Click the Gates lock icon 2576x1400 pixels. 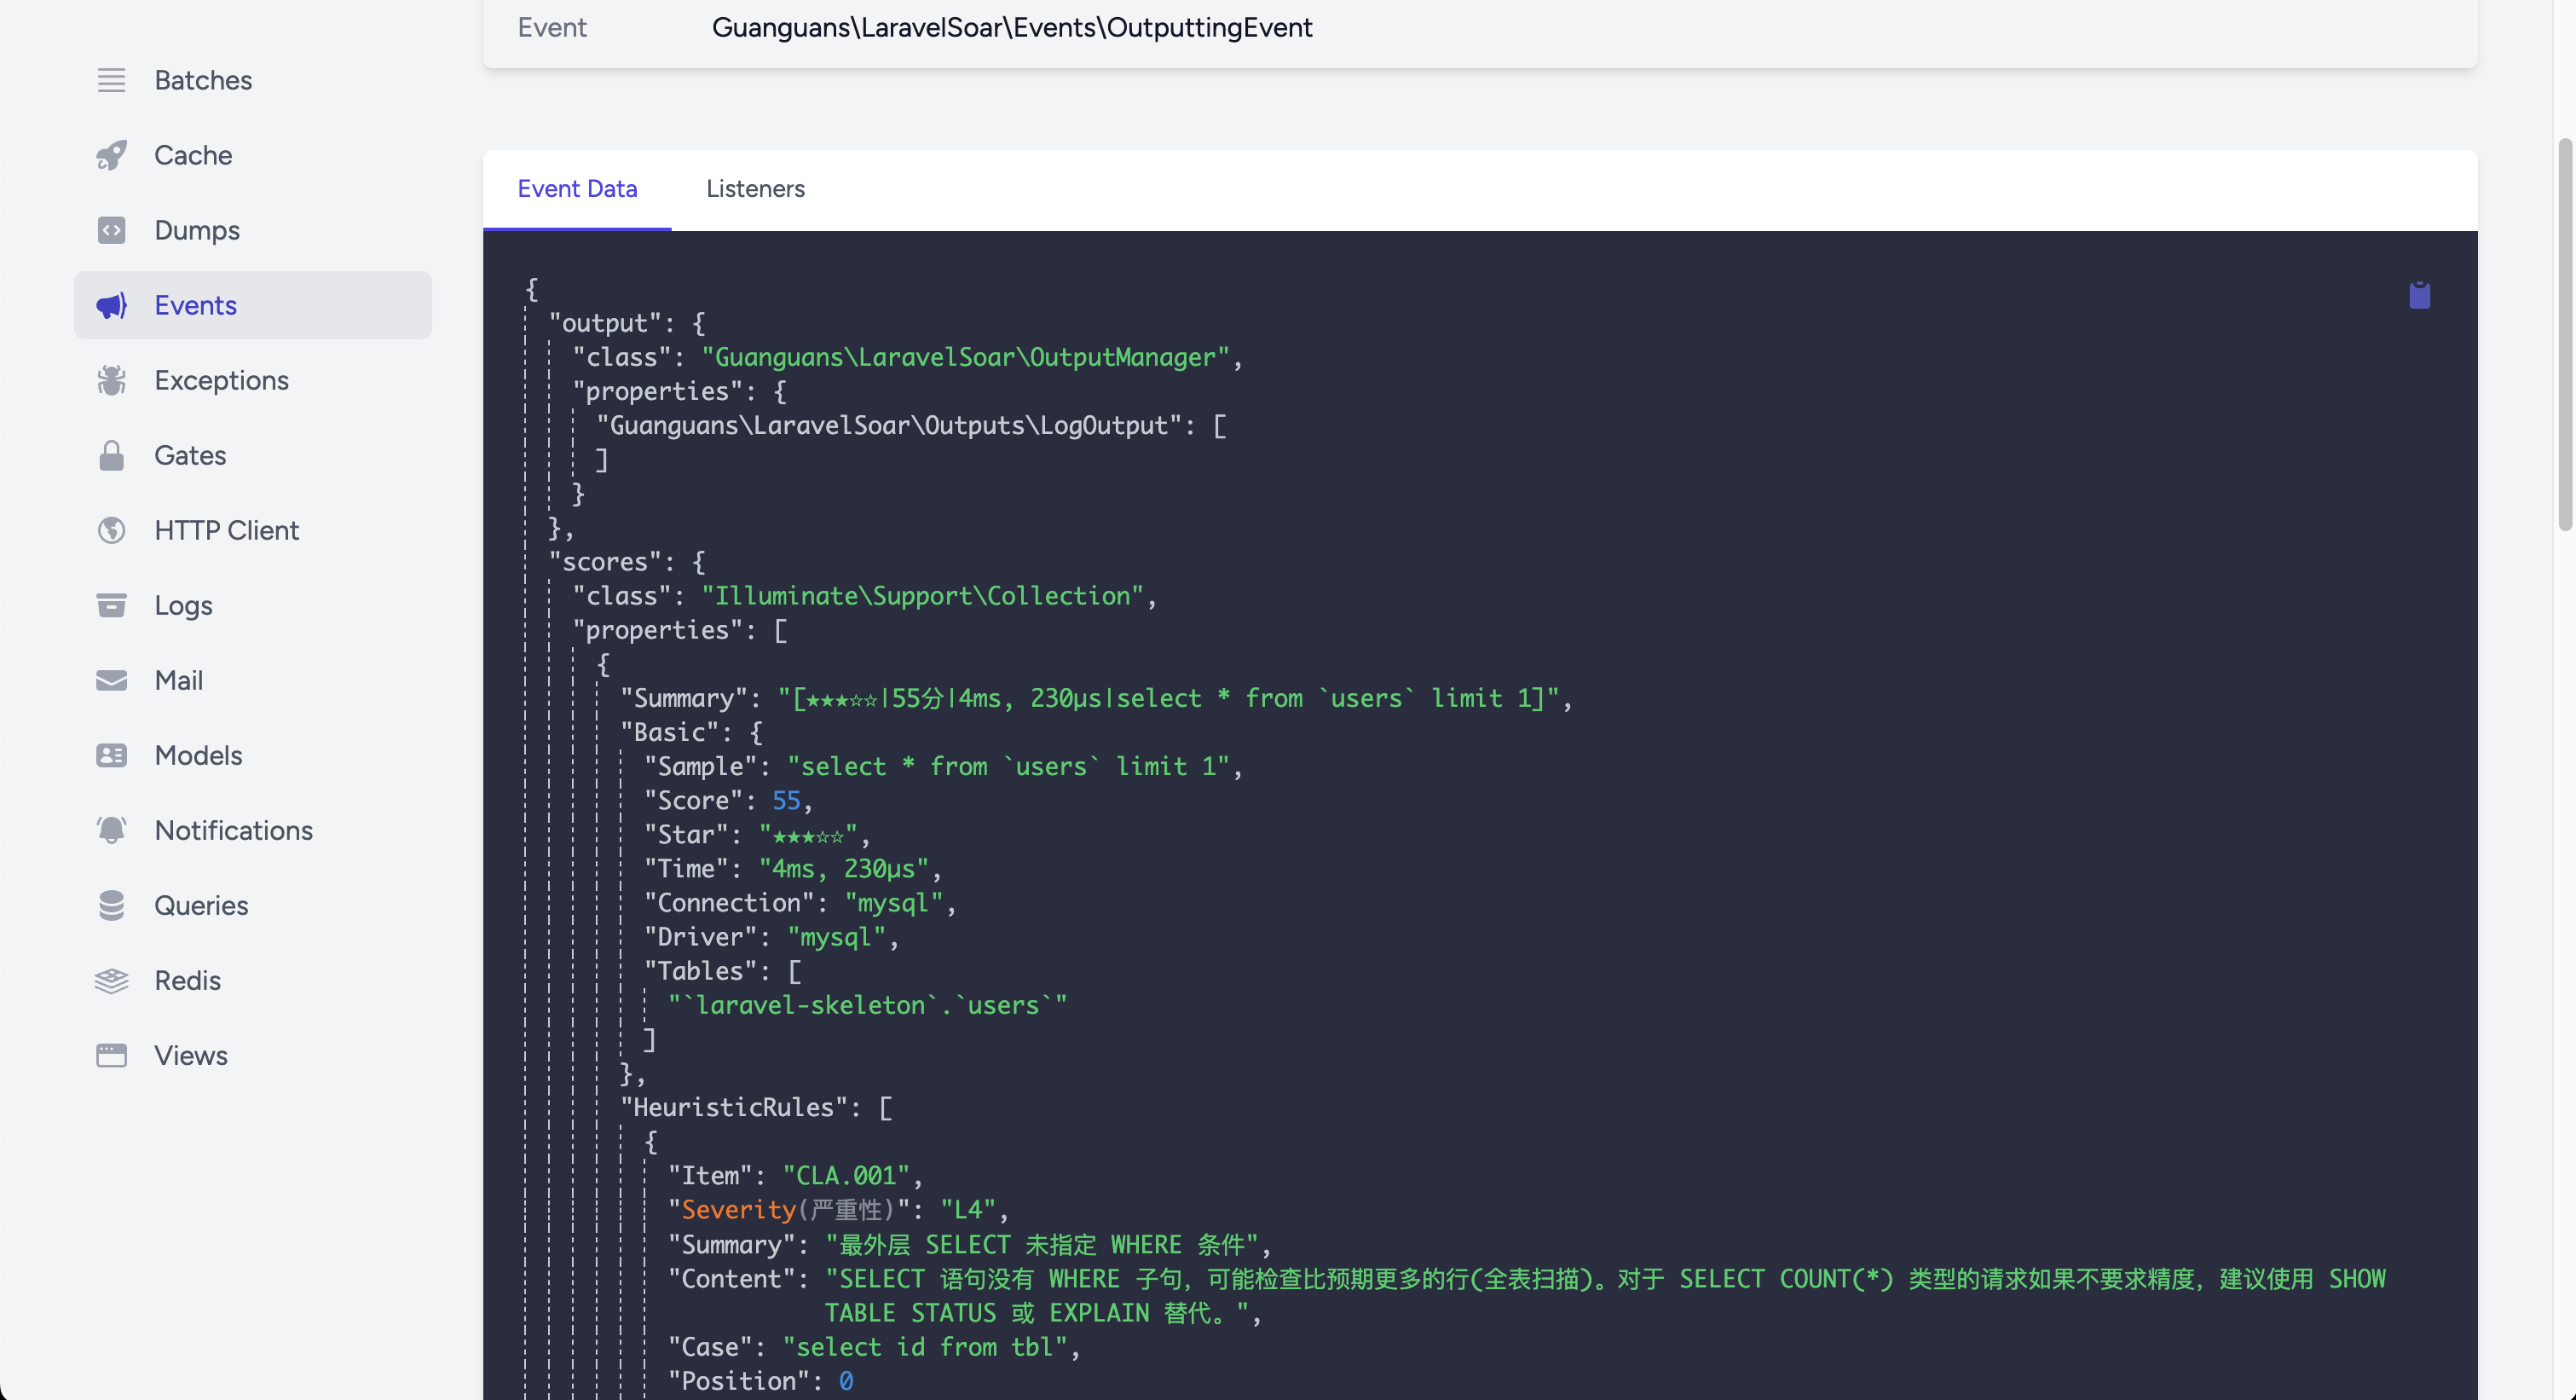[x=111, y=455]
